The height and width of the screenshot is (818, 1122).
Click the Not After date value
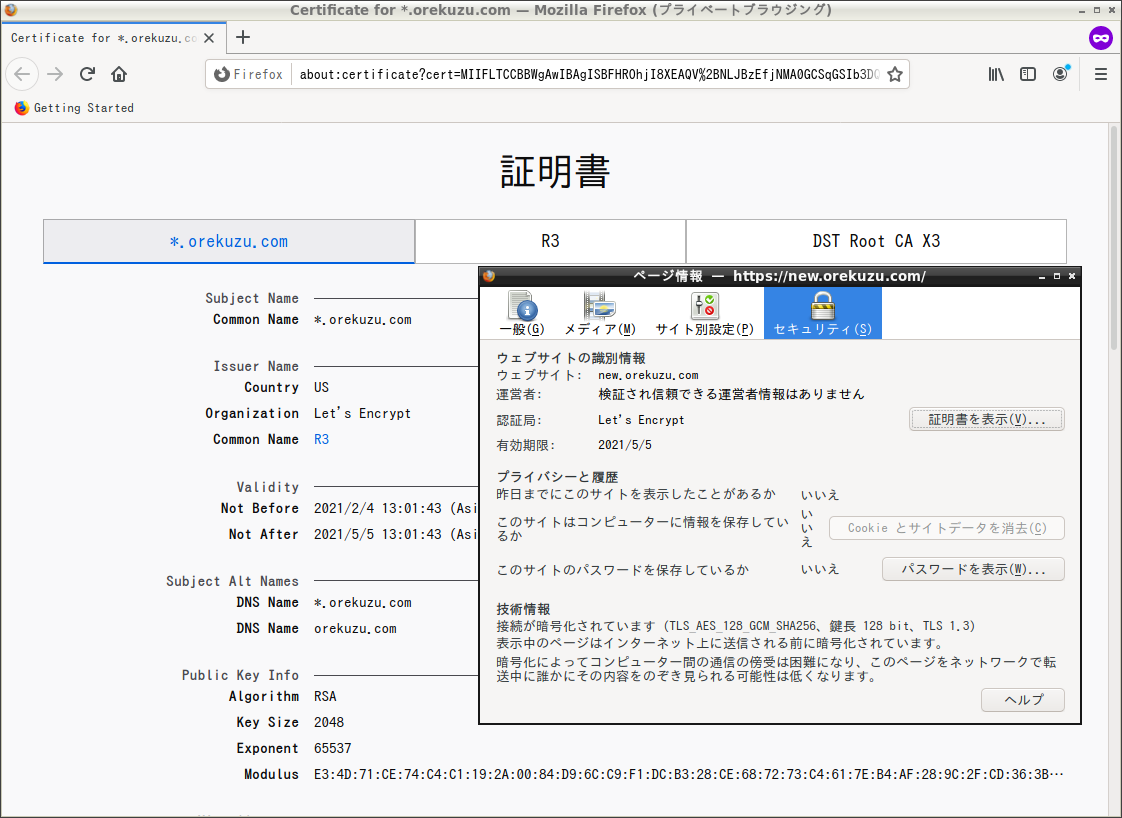395,534
